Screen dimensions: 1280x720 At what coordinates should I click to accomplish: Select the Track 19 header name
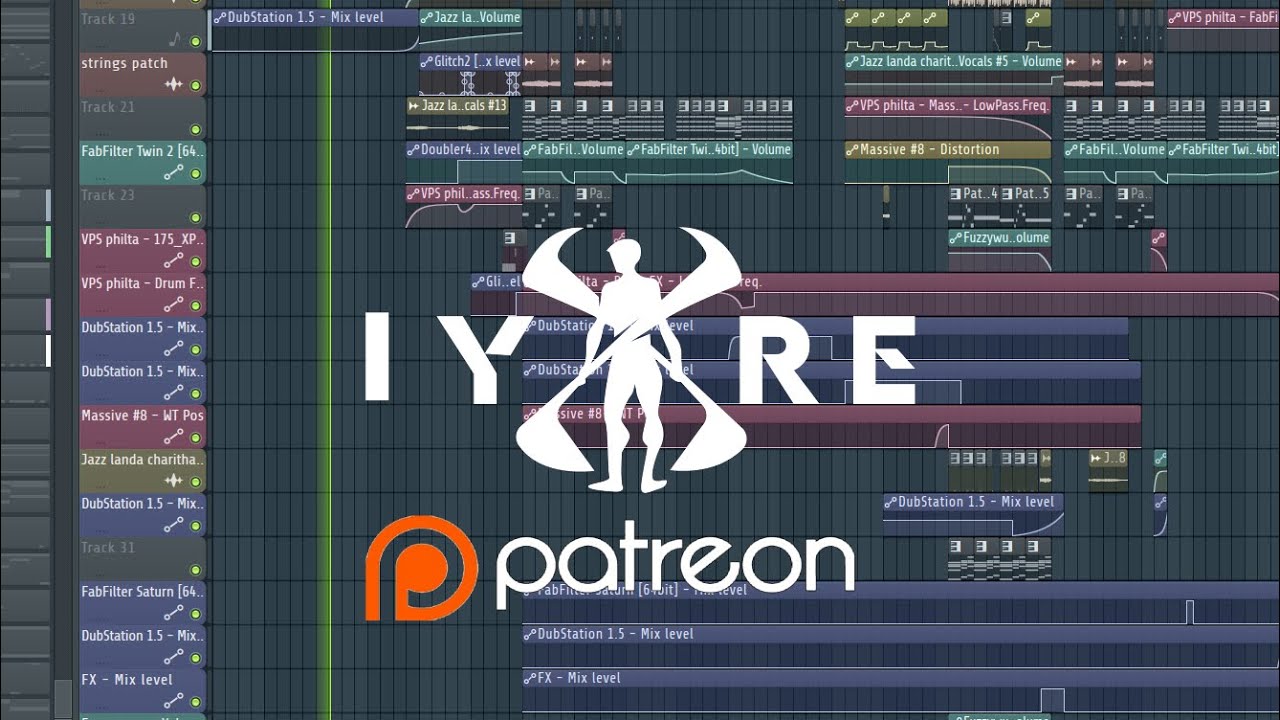108,19
